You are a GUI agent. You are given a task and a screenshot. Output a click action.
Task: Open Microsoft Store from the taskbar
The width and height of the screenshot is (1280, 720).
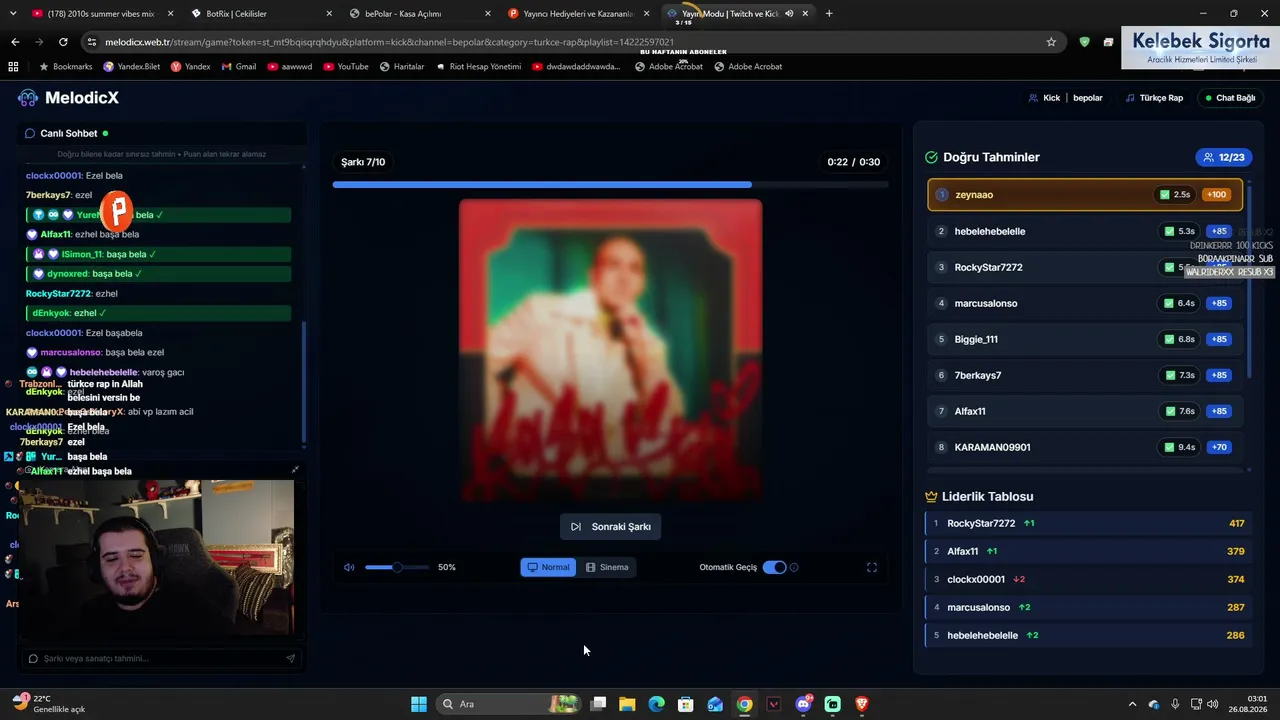pos(686,704)
